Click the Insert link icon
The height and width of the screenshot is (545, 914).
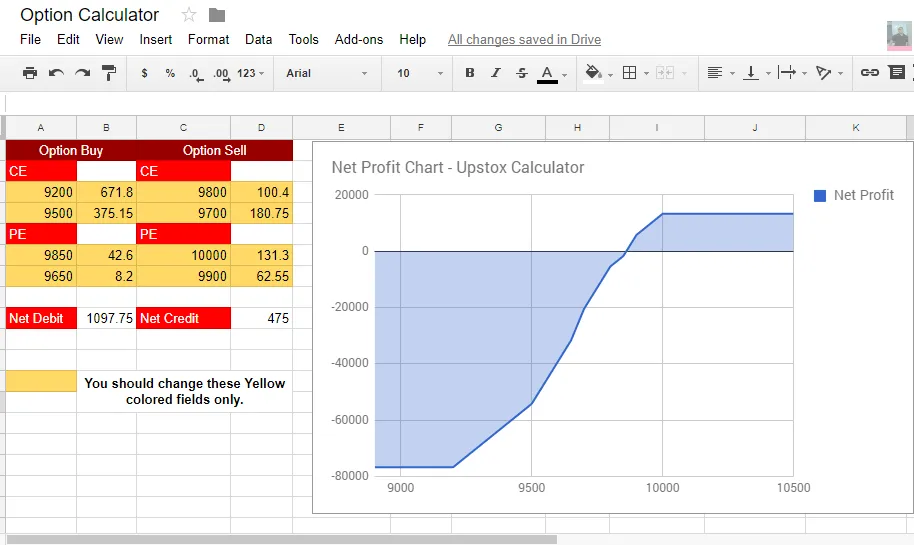pyautogui.click(x=870, y=73)
